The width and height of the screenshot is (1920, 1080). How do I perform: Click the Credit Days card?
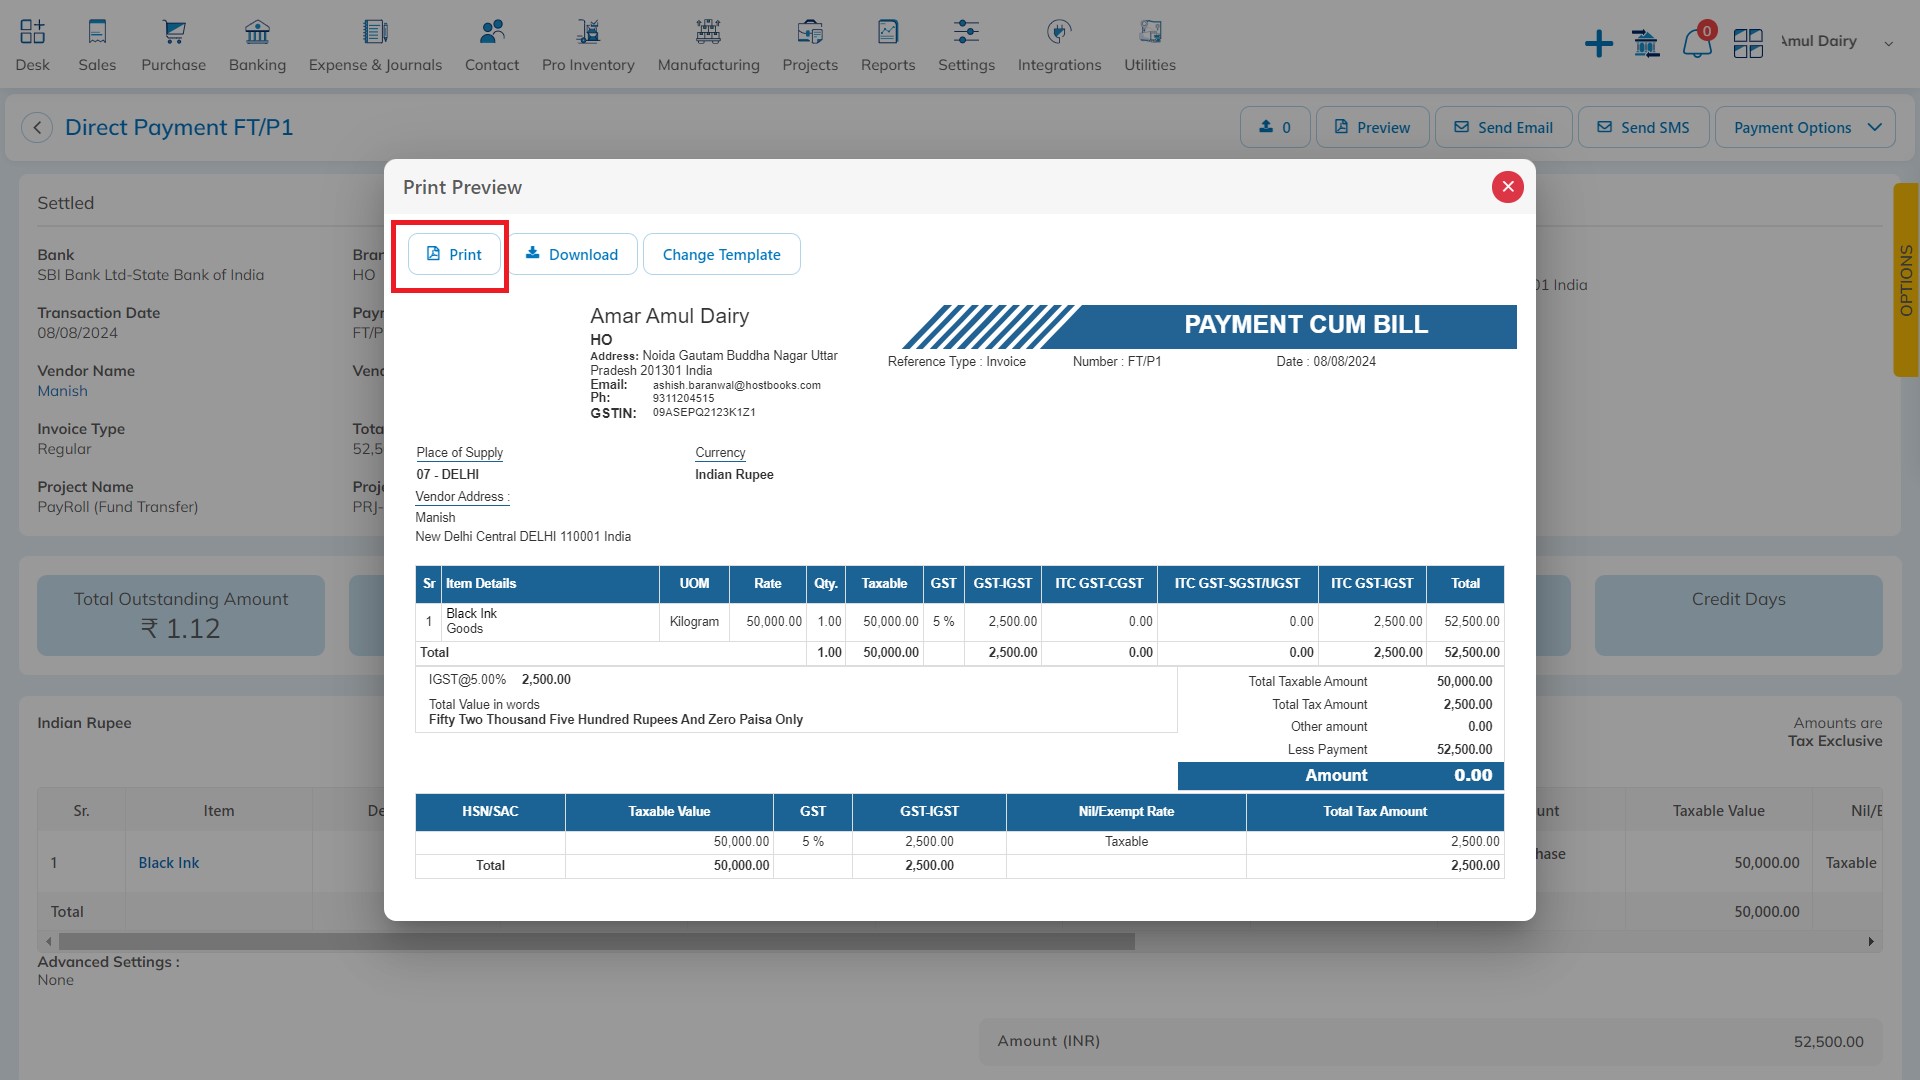(x=1738, y=615)
